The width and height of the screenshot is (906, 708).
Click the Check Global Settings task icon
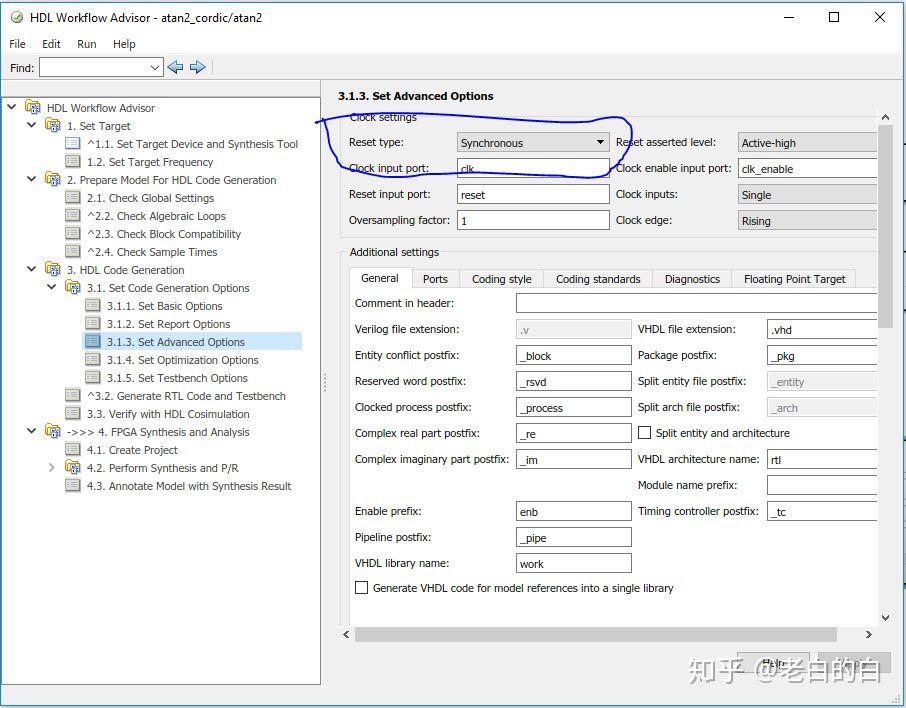[73, 198]
